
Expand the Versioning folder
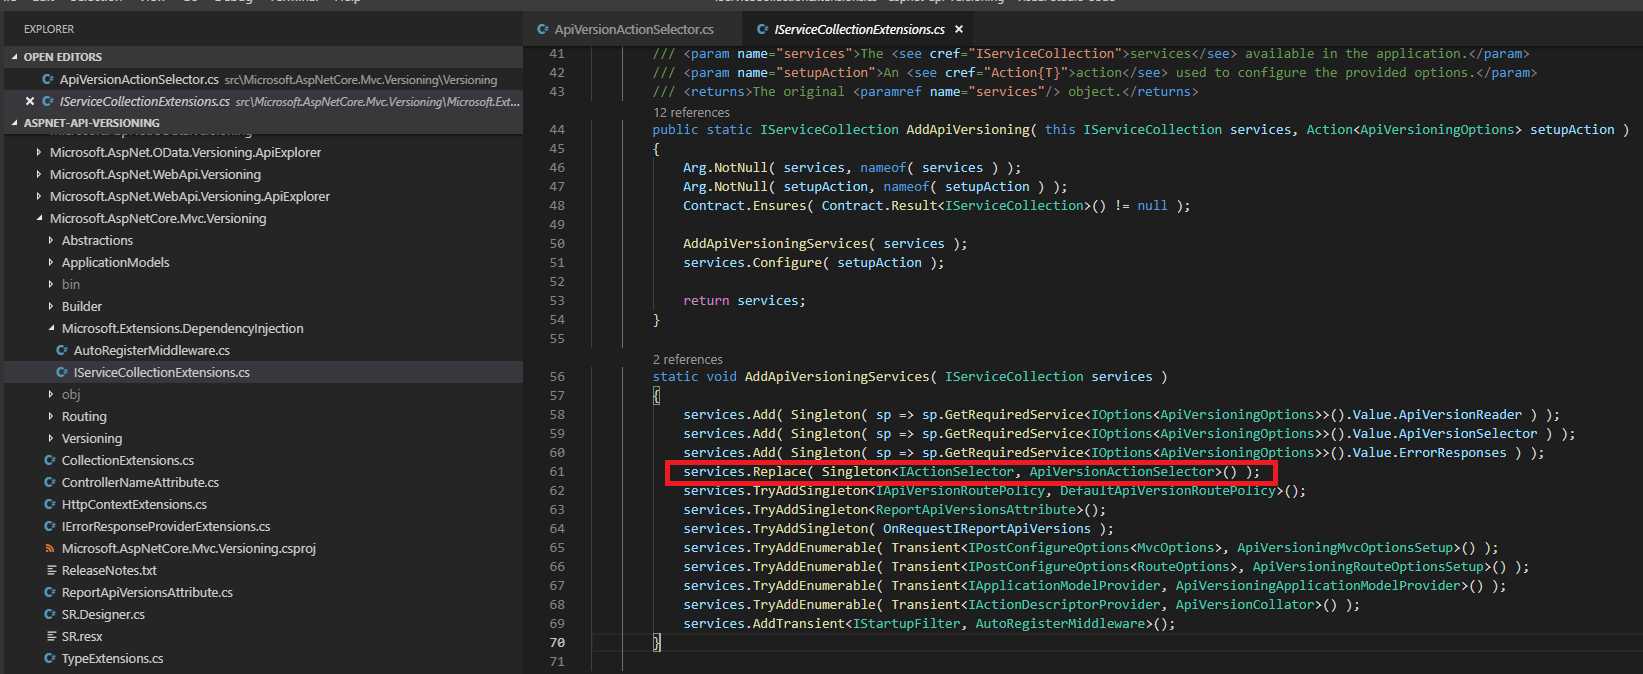pos(51,438)
